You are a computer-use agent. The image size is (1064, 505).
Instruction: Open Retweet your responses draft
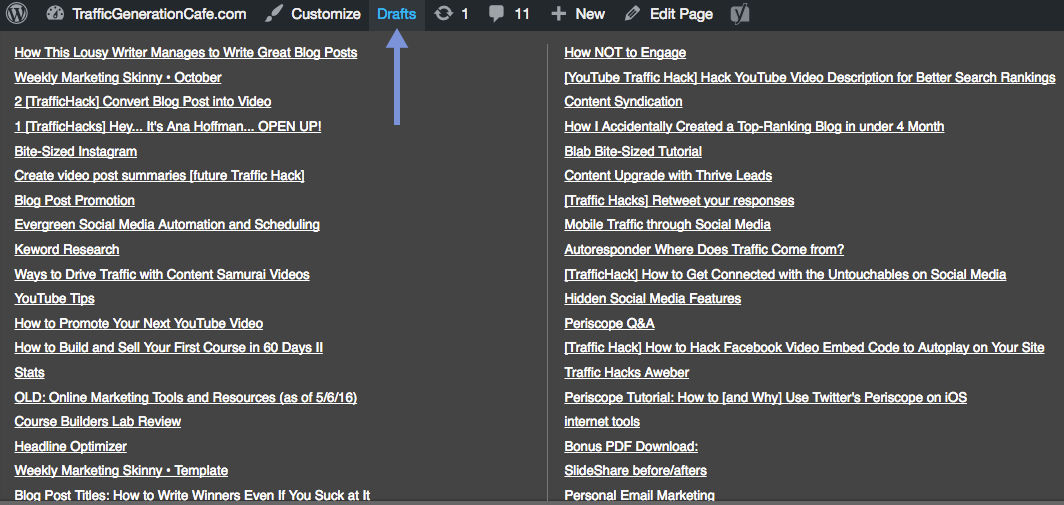679,200
